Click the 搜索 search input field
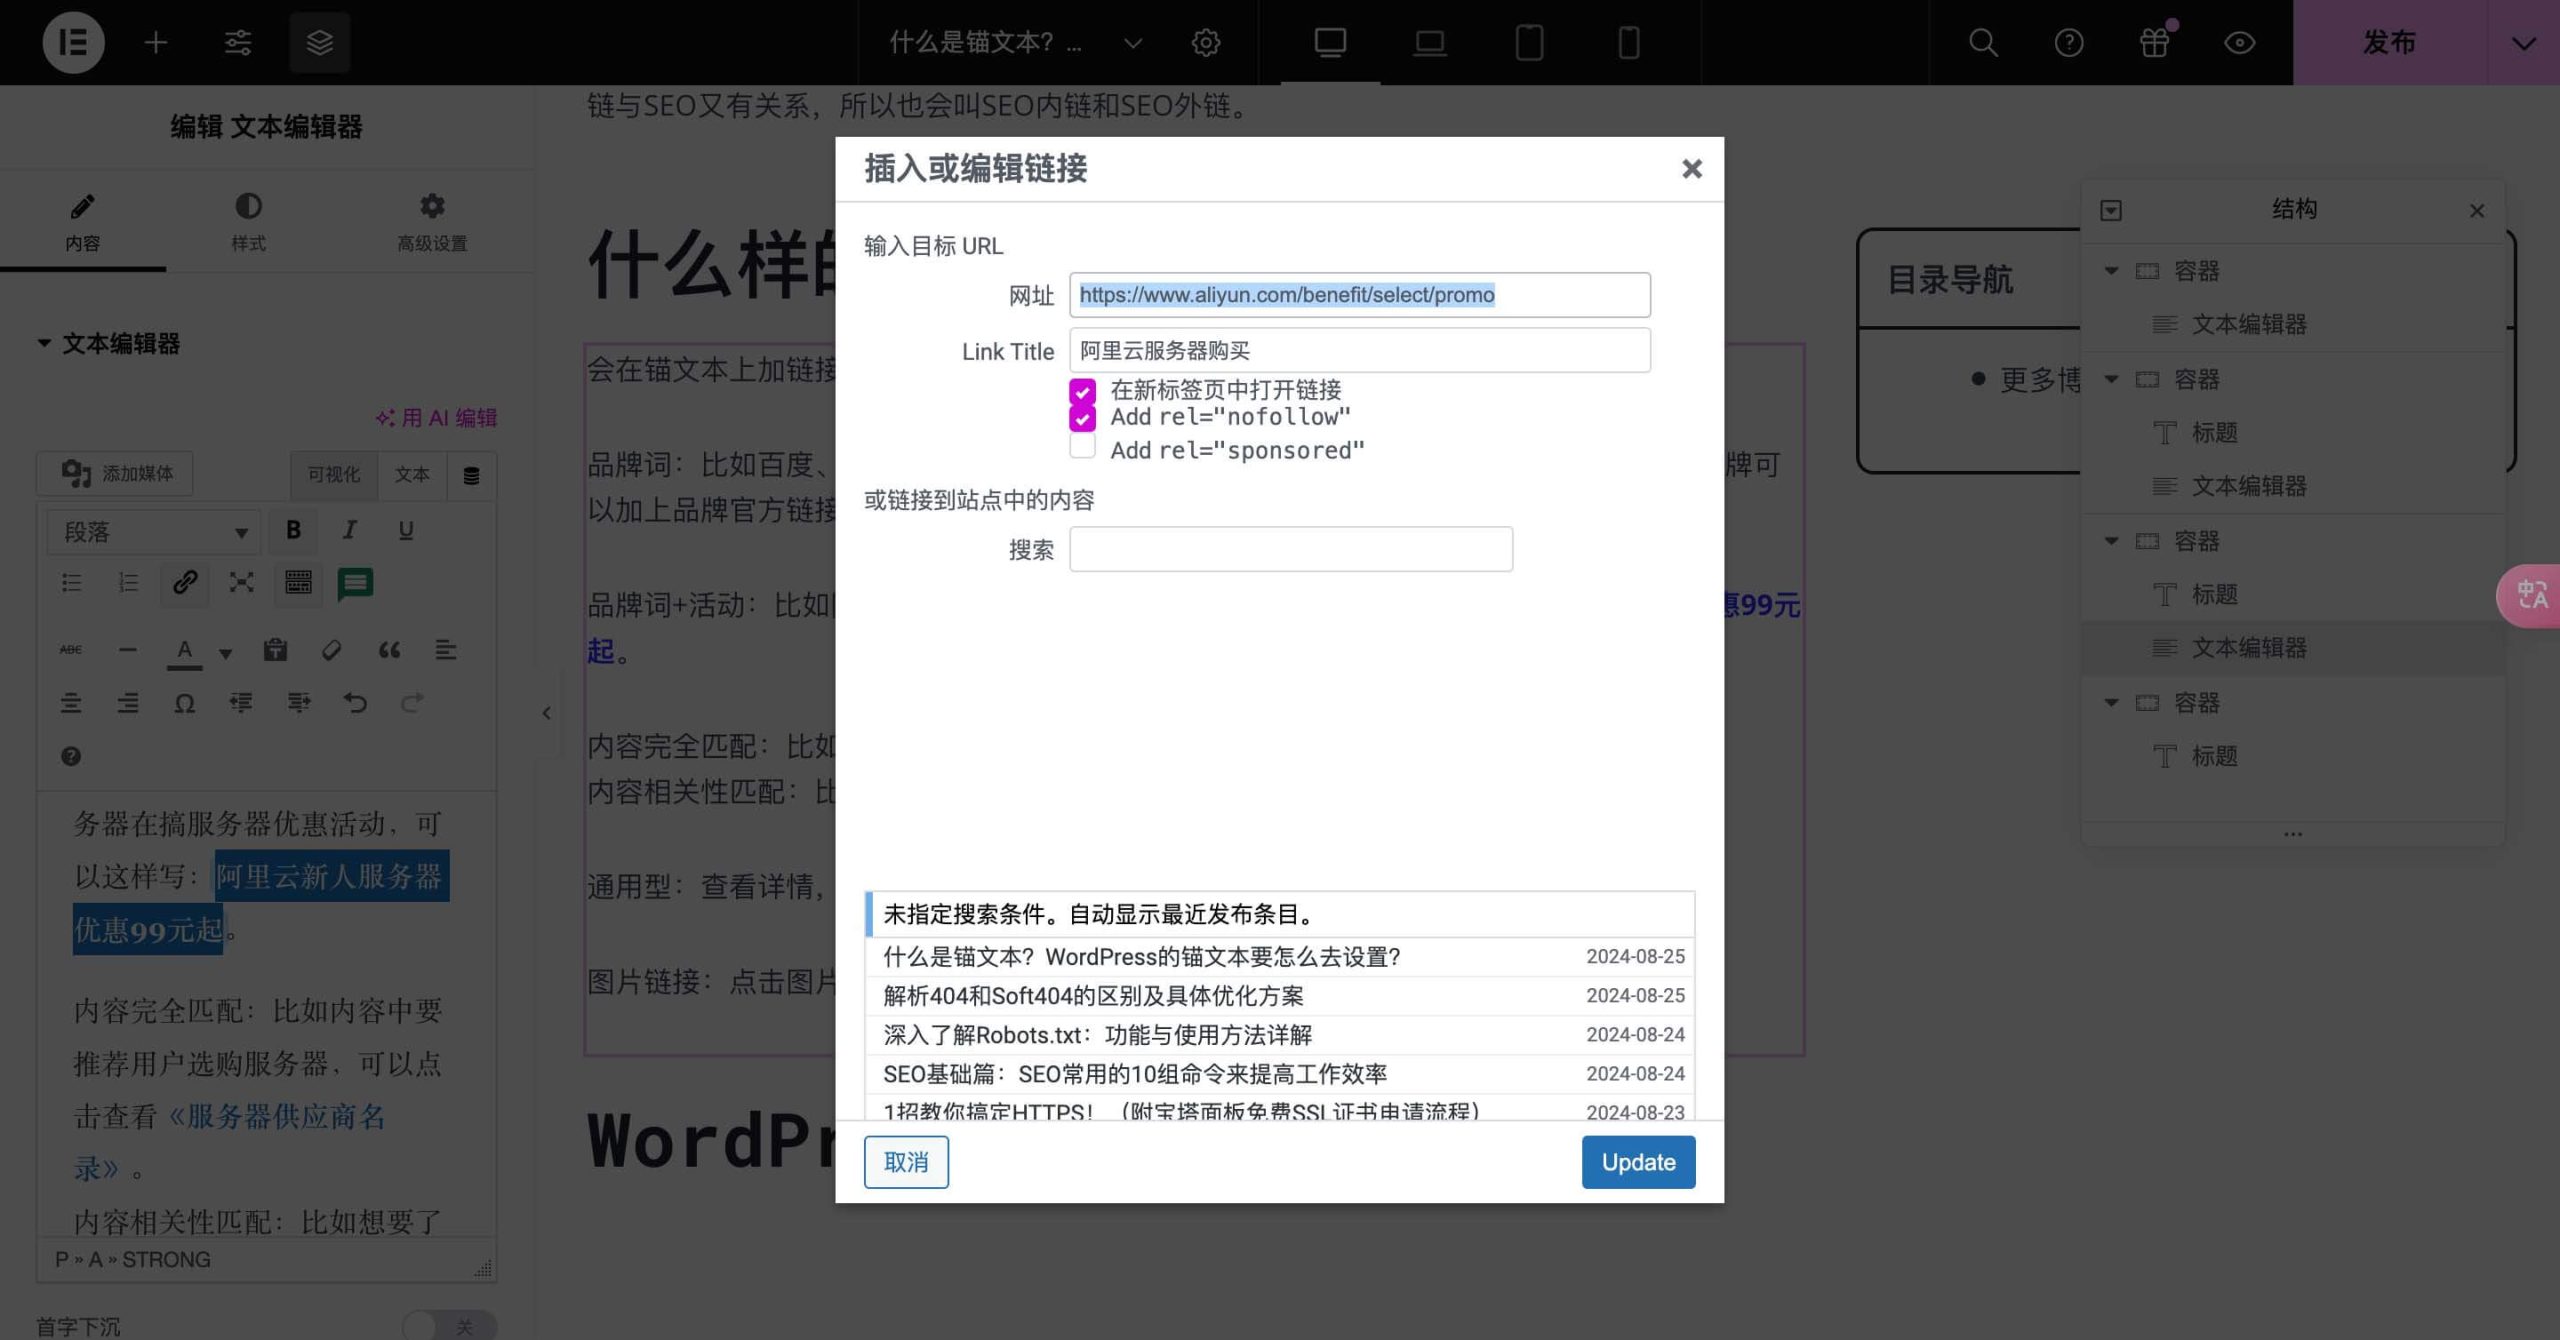Screen dimensions: 2560x1340 point(1291,549)
